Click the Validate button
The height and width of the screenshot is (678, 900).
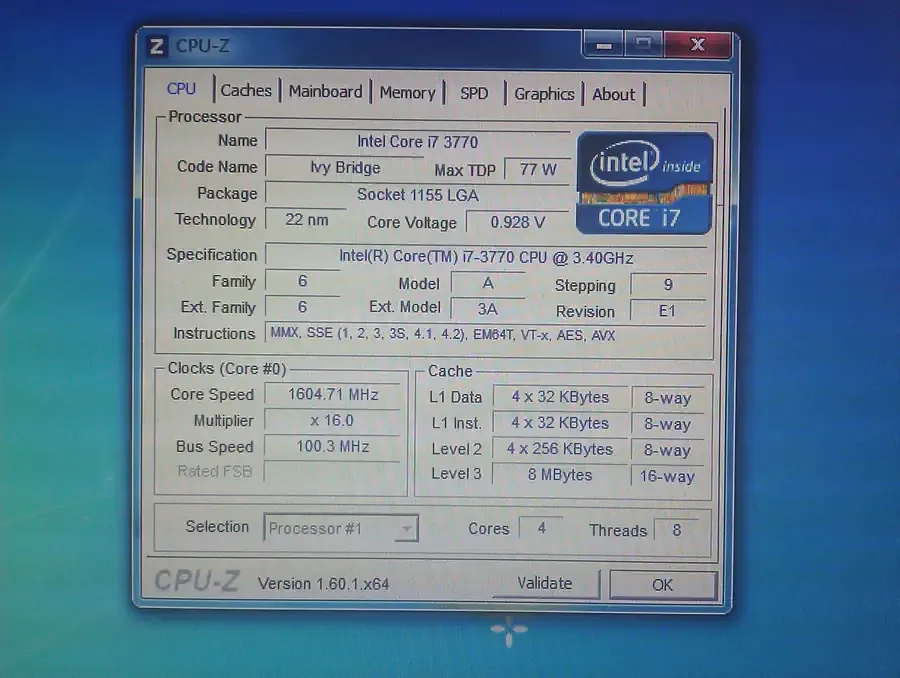point(545,583)
